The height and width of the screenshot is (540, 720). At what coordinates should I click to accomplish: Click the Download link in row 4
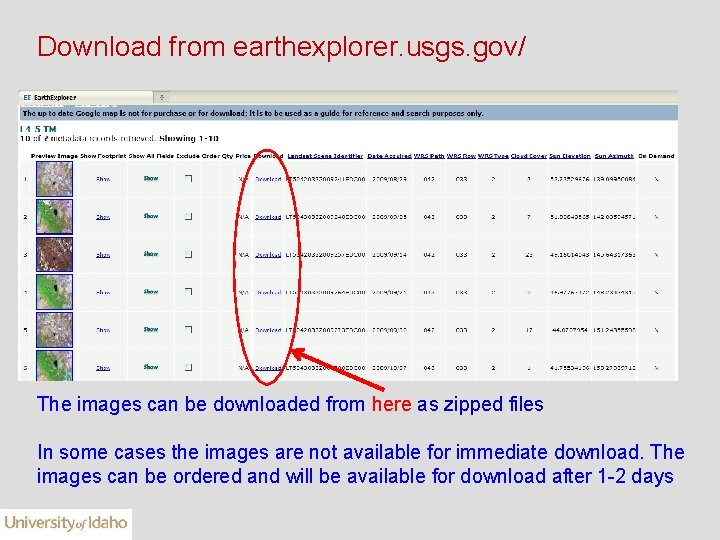click(268, 292)
